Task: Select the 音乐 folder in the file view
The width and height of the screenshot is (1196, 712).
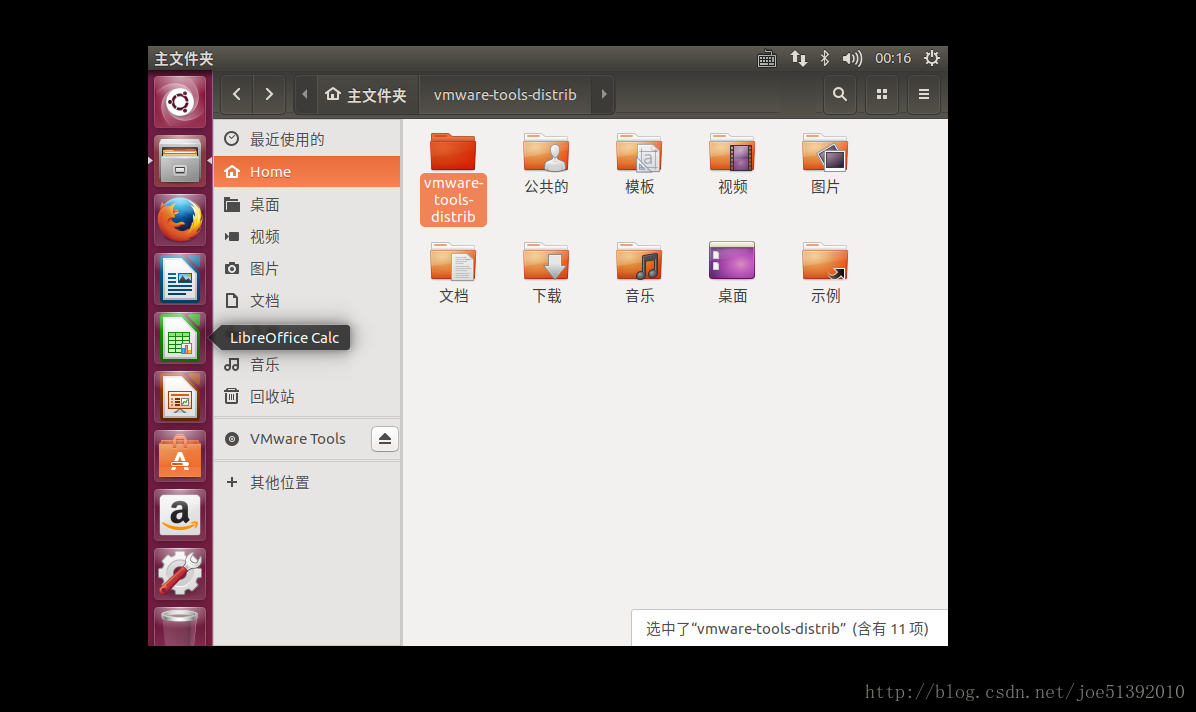Action: pos(639,273)
